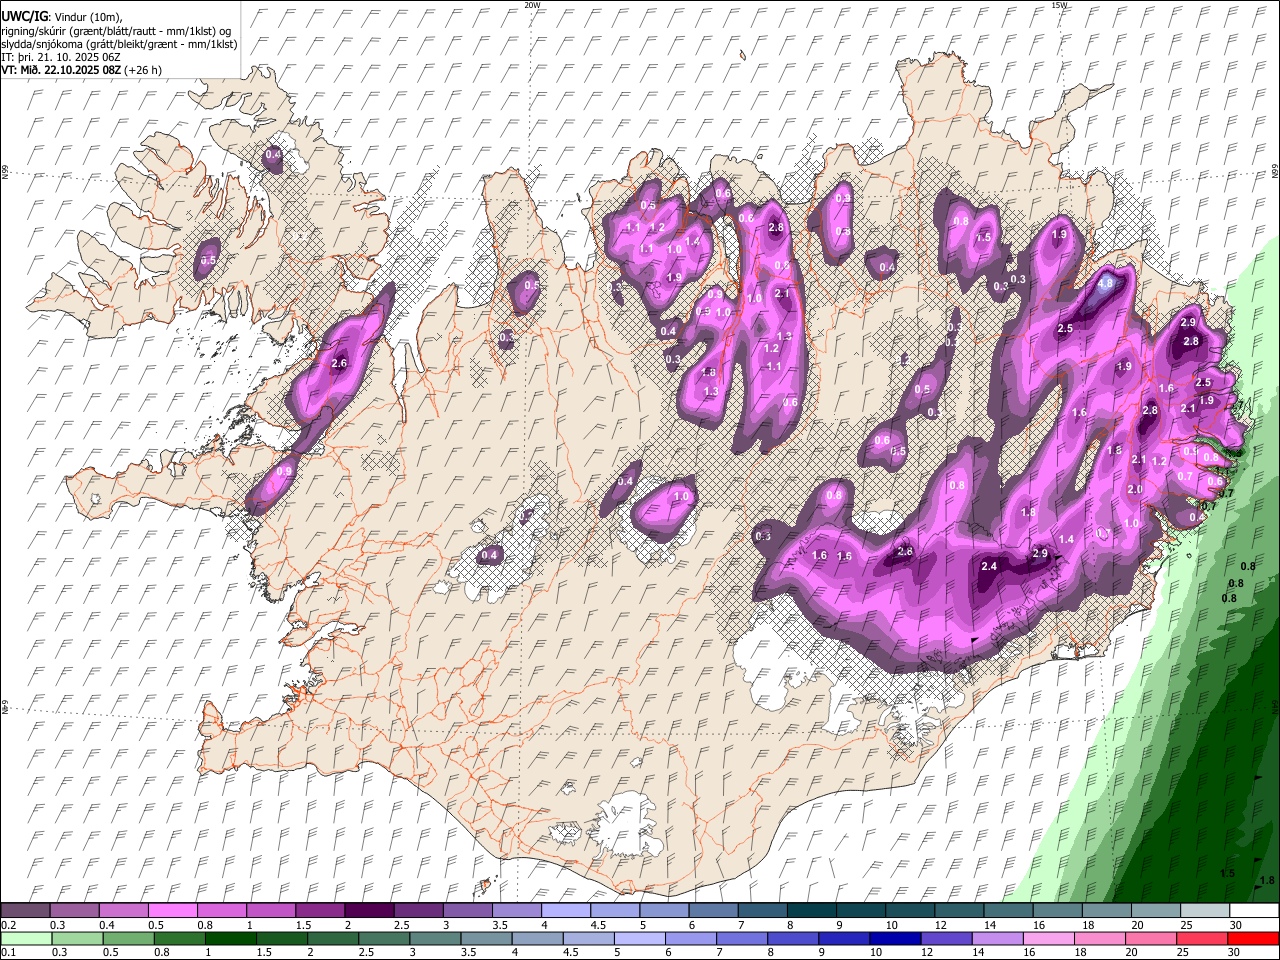Pick the light pink 16 swatch in the rain legend
Screen dimensions: 1280x960
point(1048,938)
